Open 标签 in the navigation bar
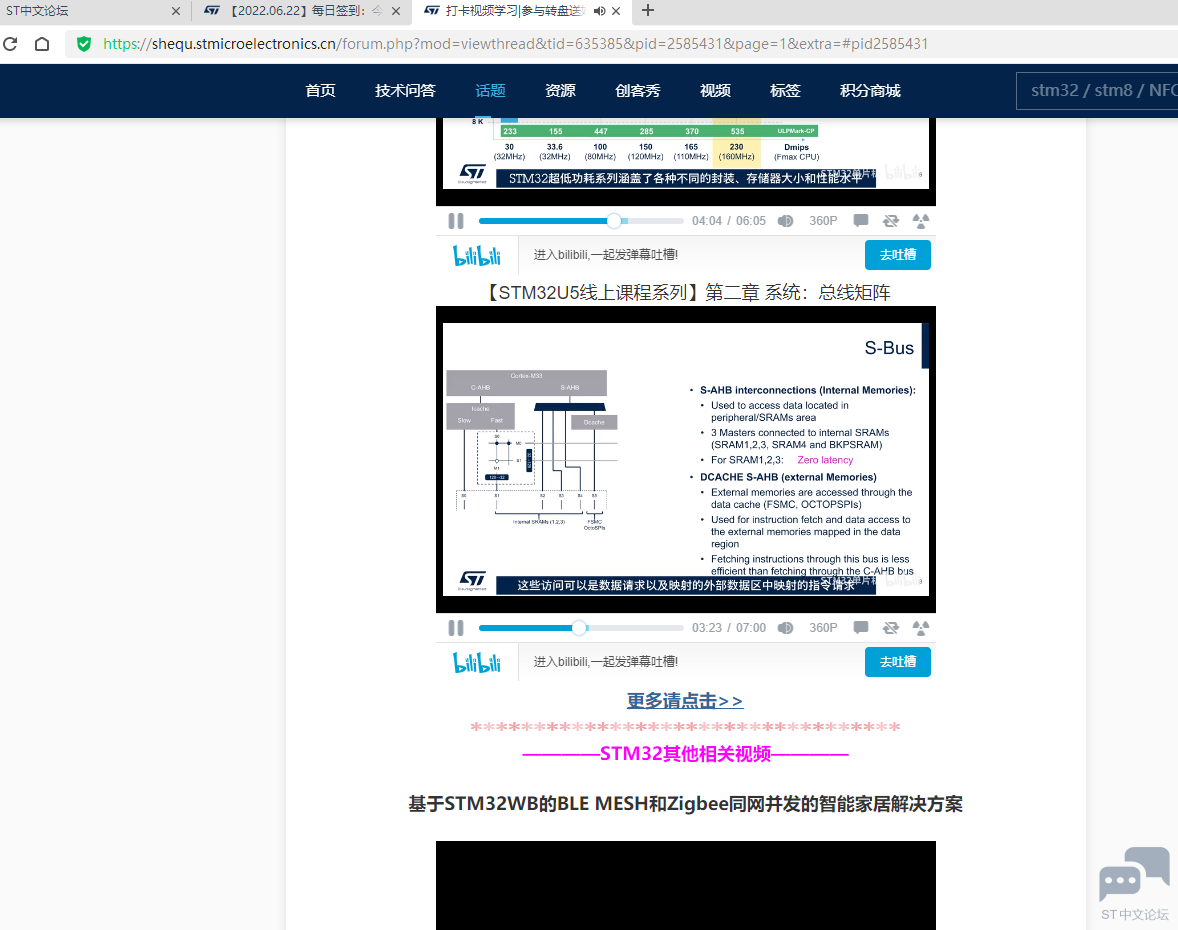Image resolution: width=1178 pixels, height=930 pixels. click(x=785, y=91)
